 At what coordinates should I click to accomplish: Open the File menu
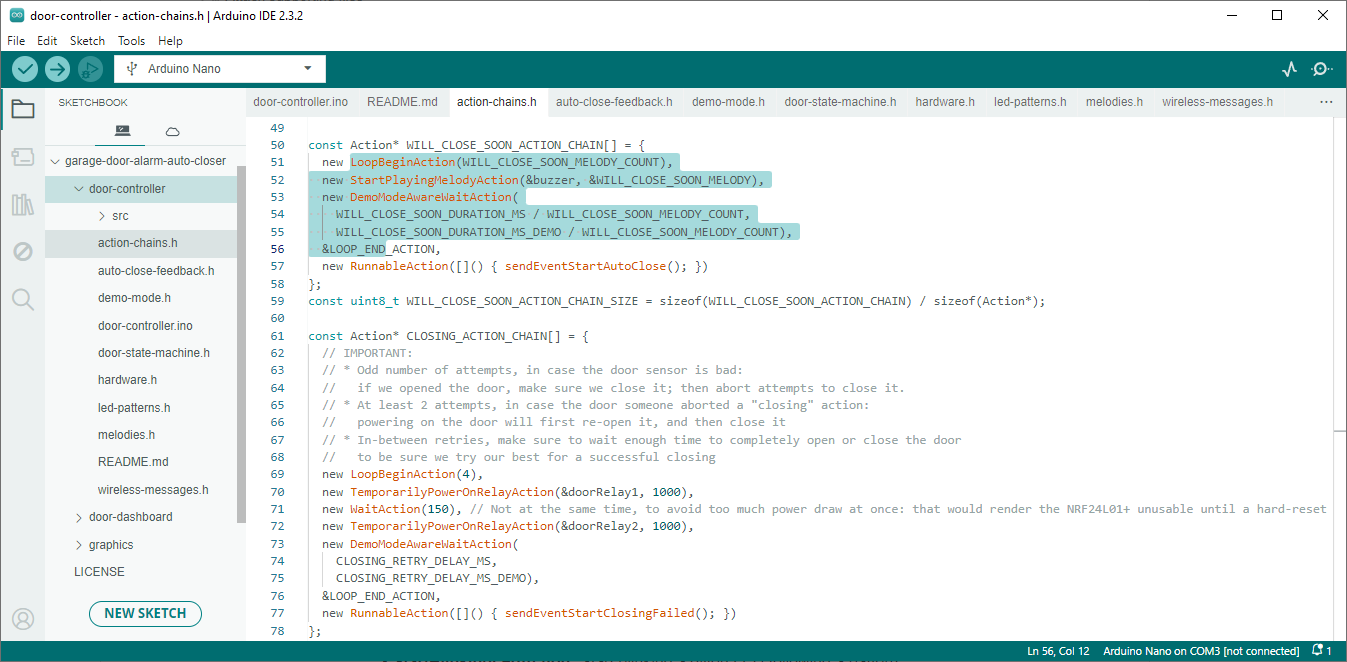point(16,41)
